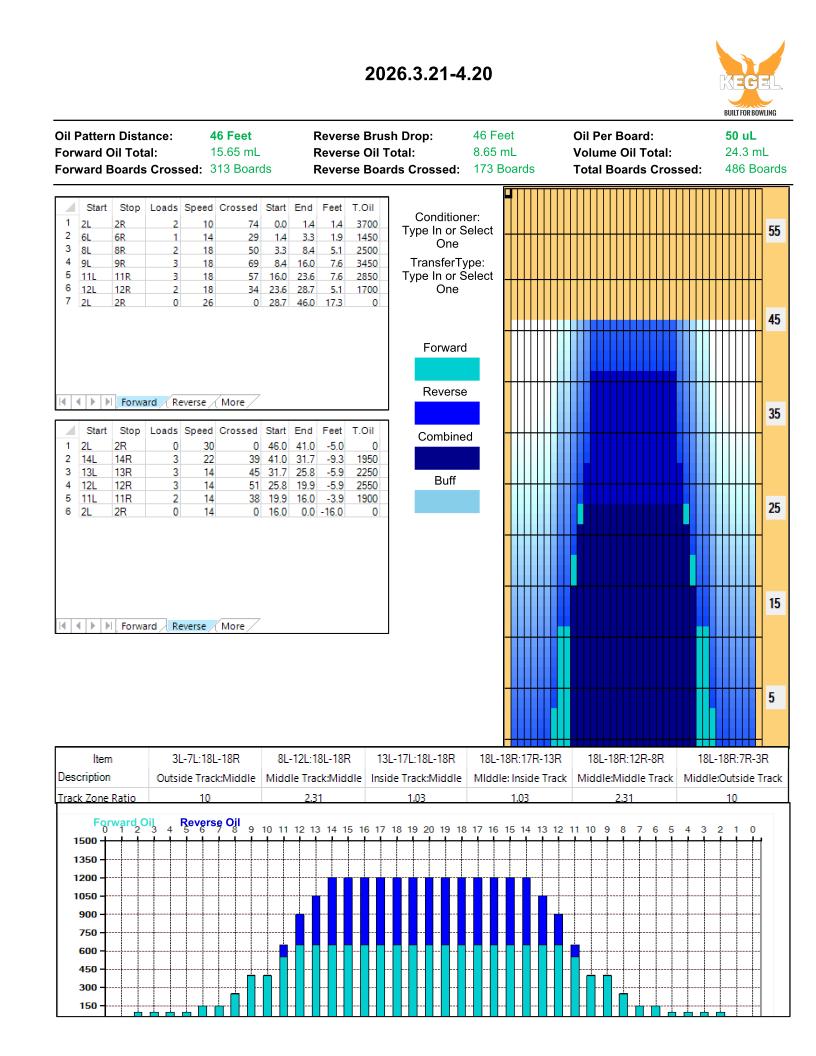Click small square marker atop lane graphic

[x=509, y=192]
